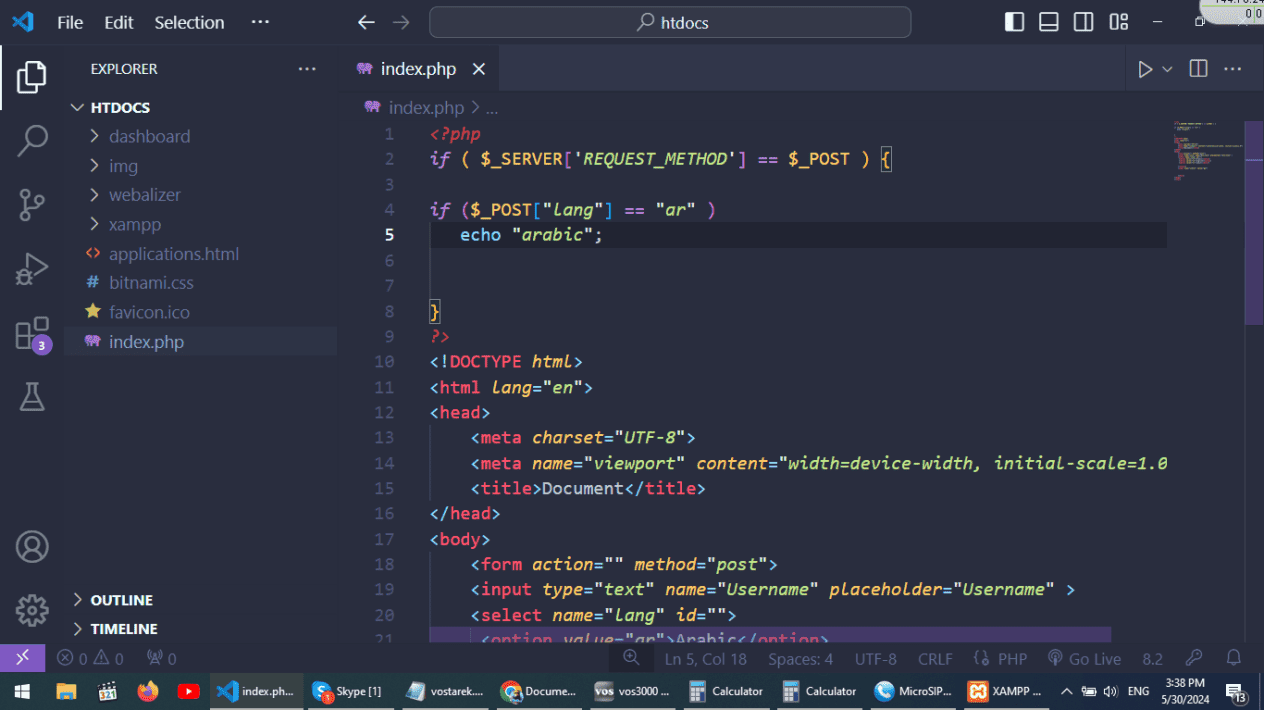Go back with the left arrow
Screen dimensions: 1264x710
(367, 22)
